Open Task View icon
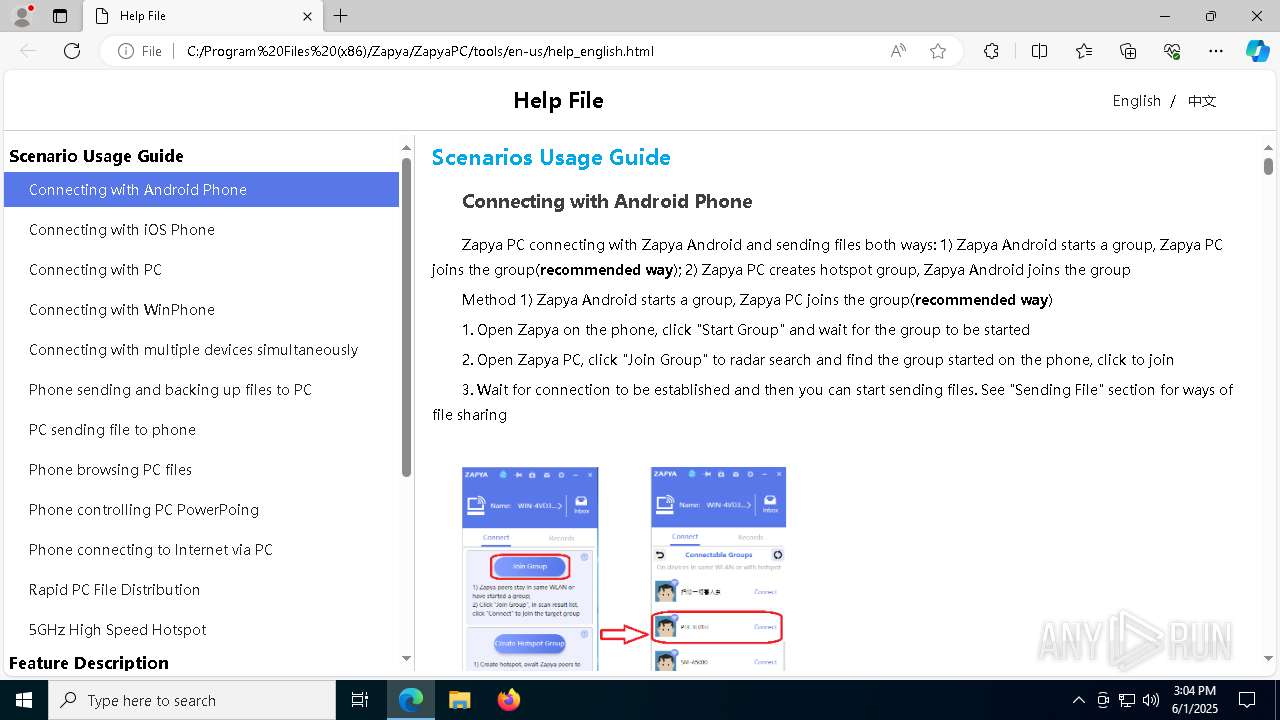This screenshot has height=720, width=1280. pyautogui.click(x=360, y=700)
